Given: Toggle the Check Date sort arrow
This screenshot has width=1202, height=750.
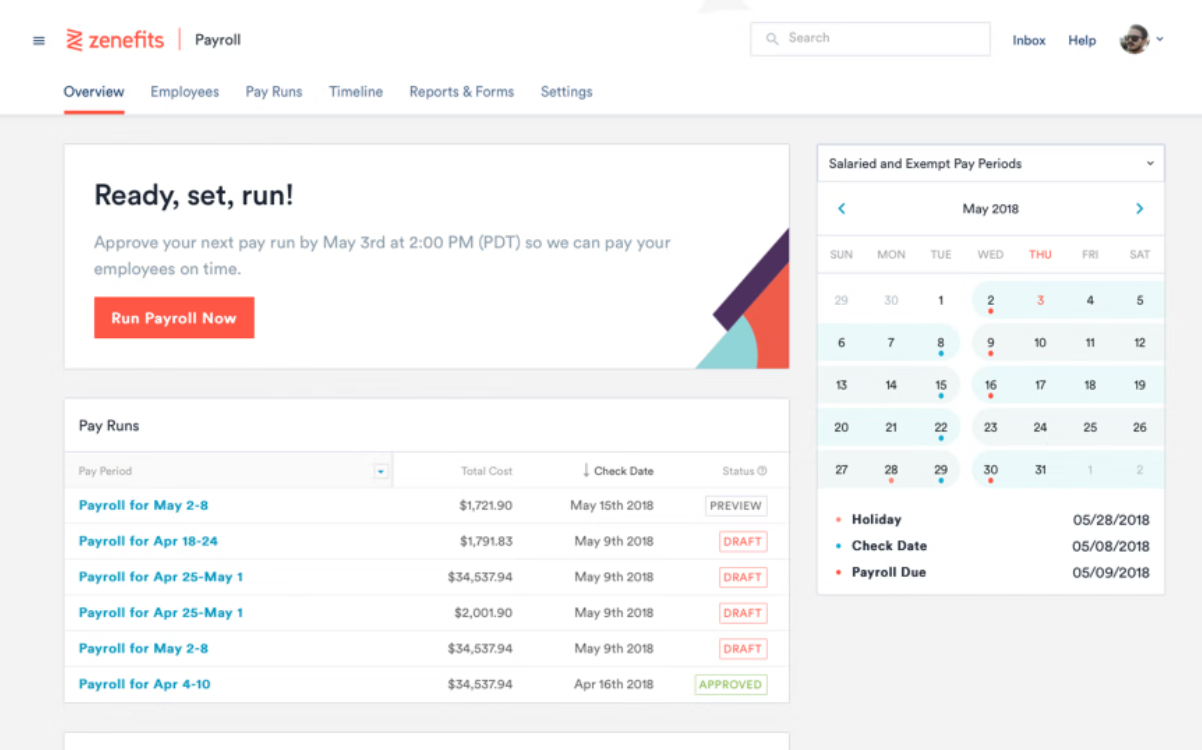Looking at the screenshot, I should click(x=585, y=470).
